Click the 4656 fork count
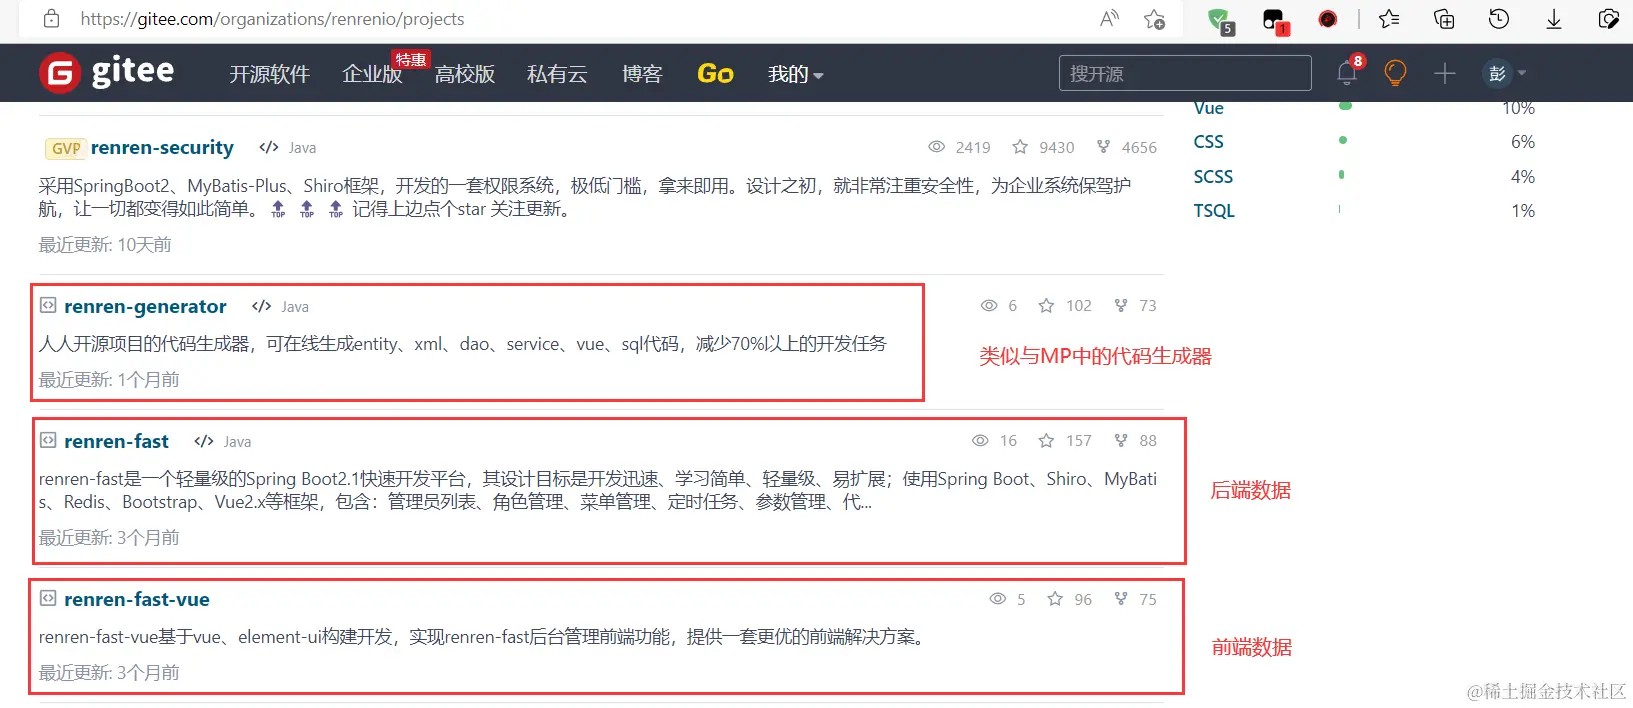This screenshot has height=708, width=1633. pyautogui.click(x=1139, y=148)
